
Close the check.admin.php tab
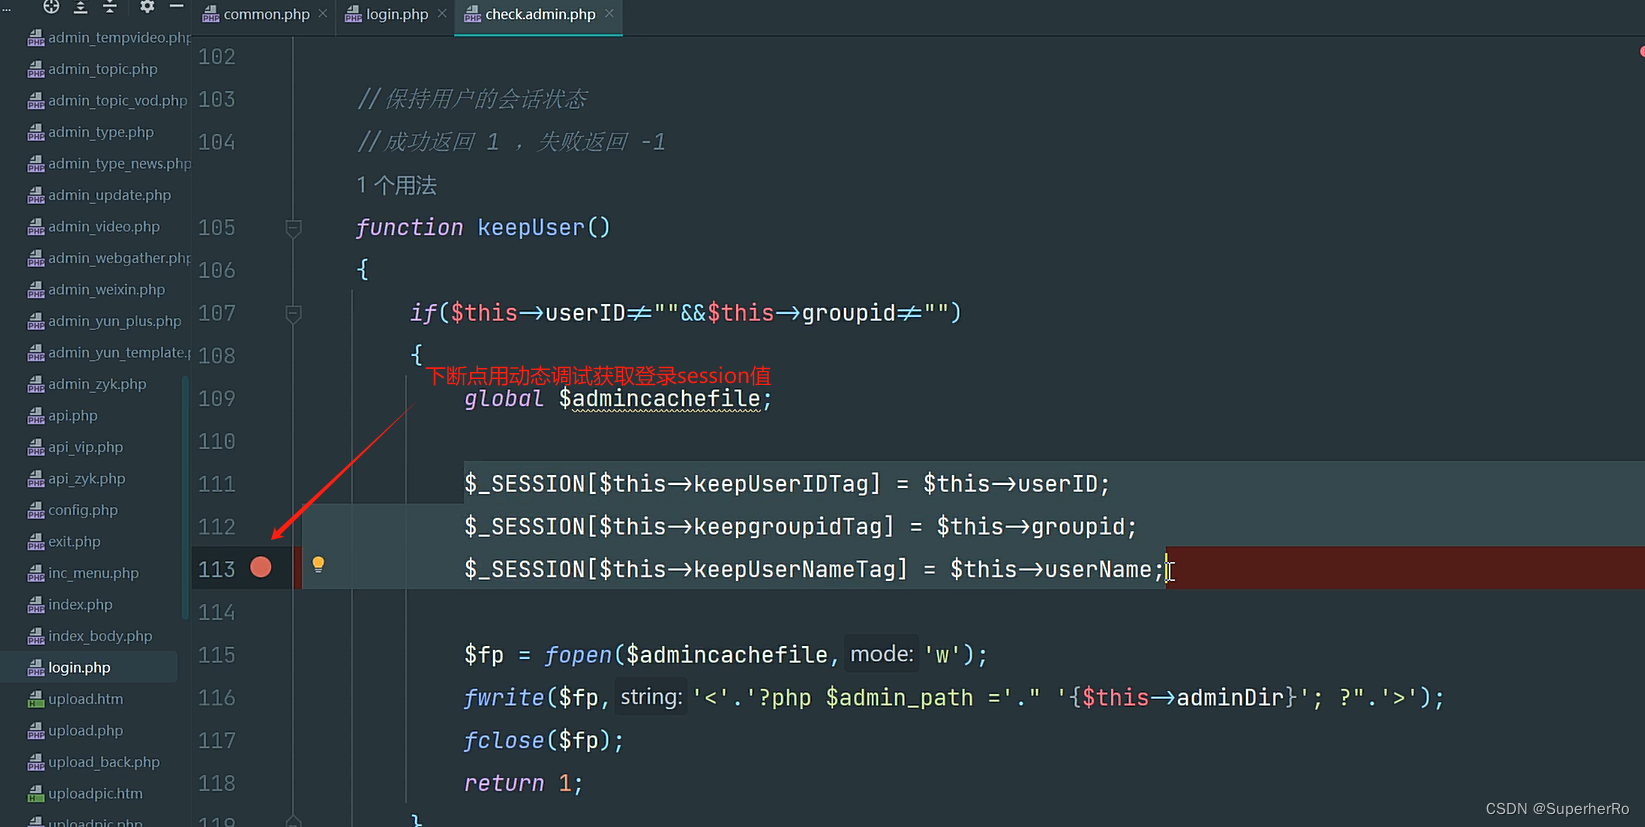coord(609,14)
